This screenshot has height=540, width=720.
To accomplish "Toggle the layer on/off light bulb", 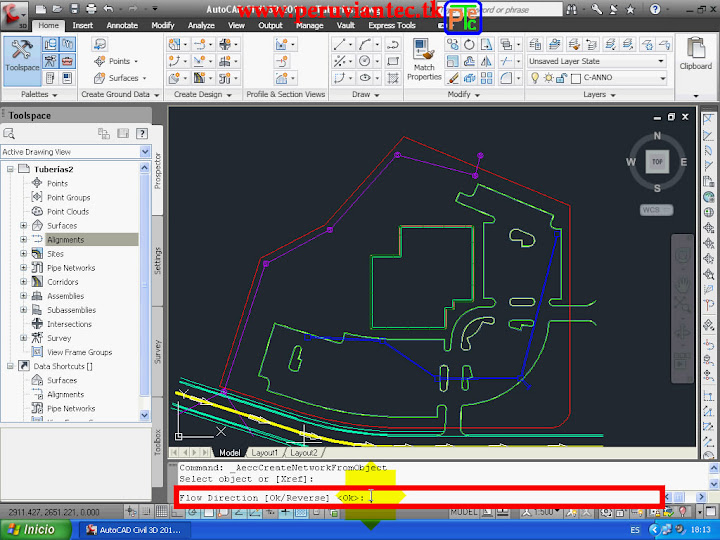I will coord(534,78).
